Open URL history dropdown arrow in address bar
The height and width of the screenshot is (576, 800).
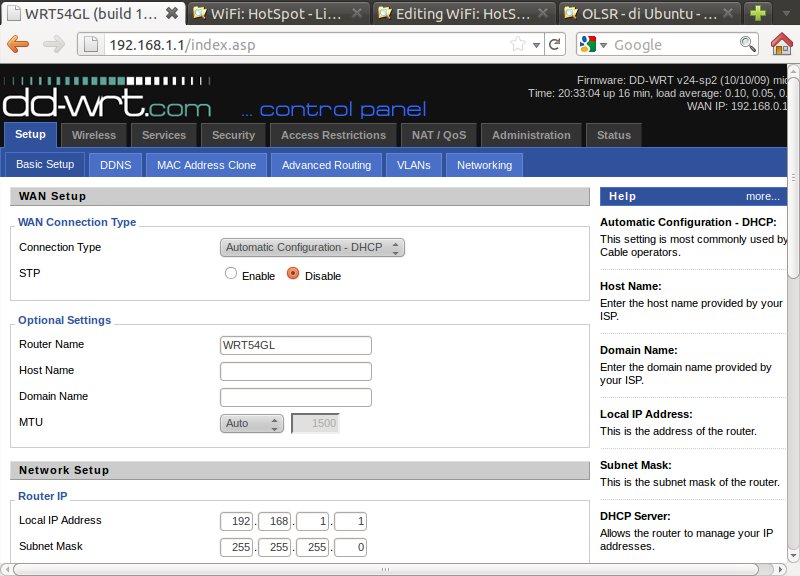536,45
